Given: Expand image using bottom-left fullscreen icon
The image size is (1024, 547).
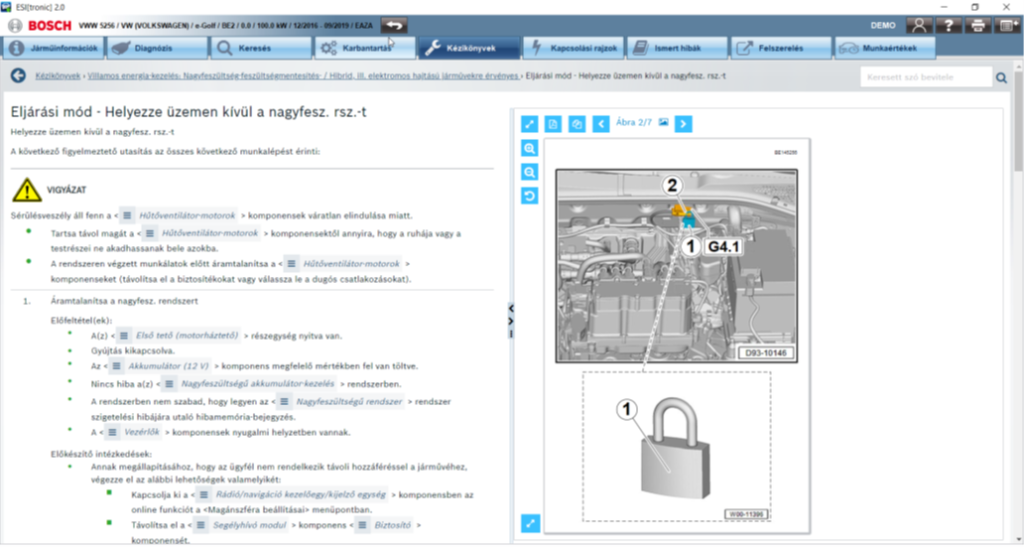Looking at the screenshot, I should coord(530,522).
